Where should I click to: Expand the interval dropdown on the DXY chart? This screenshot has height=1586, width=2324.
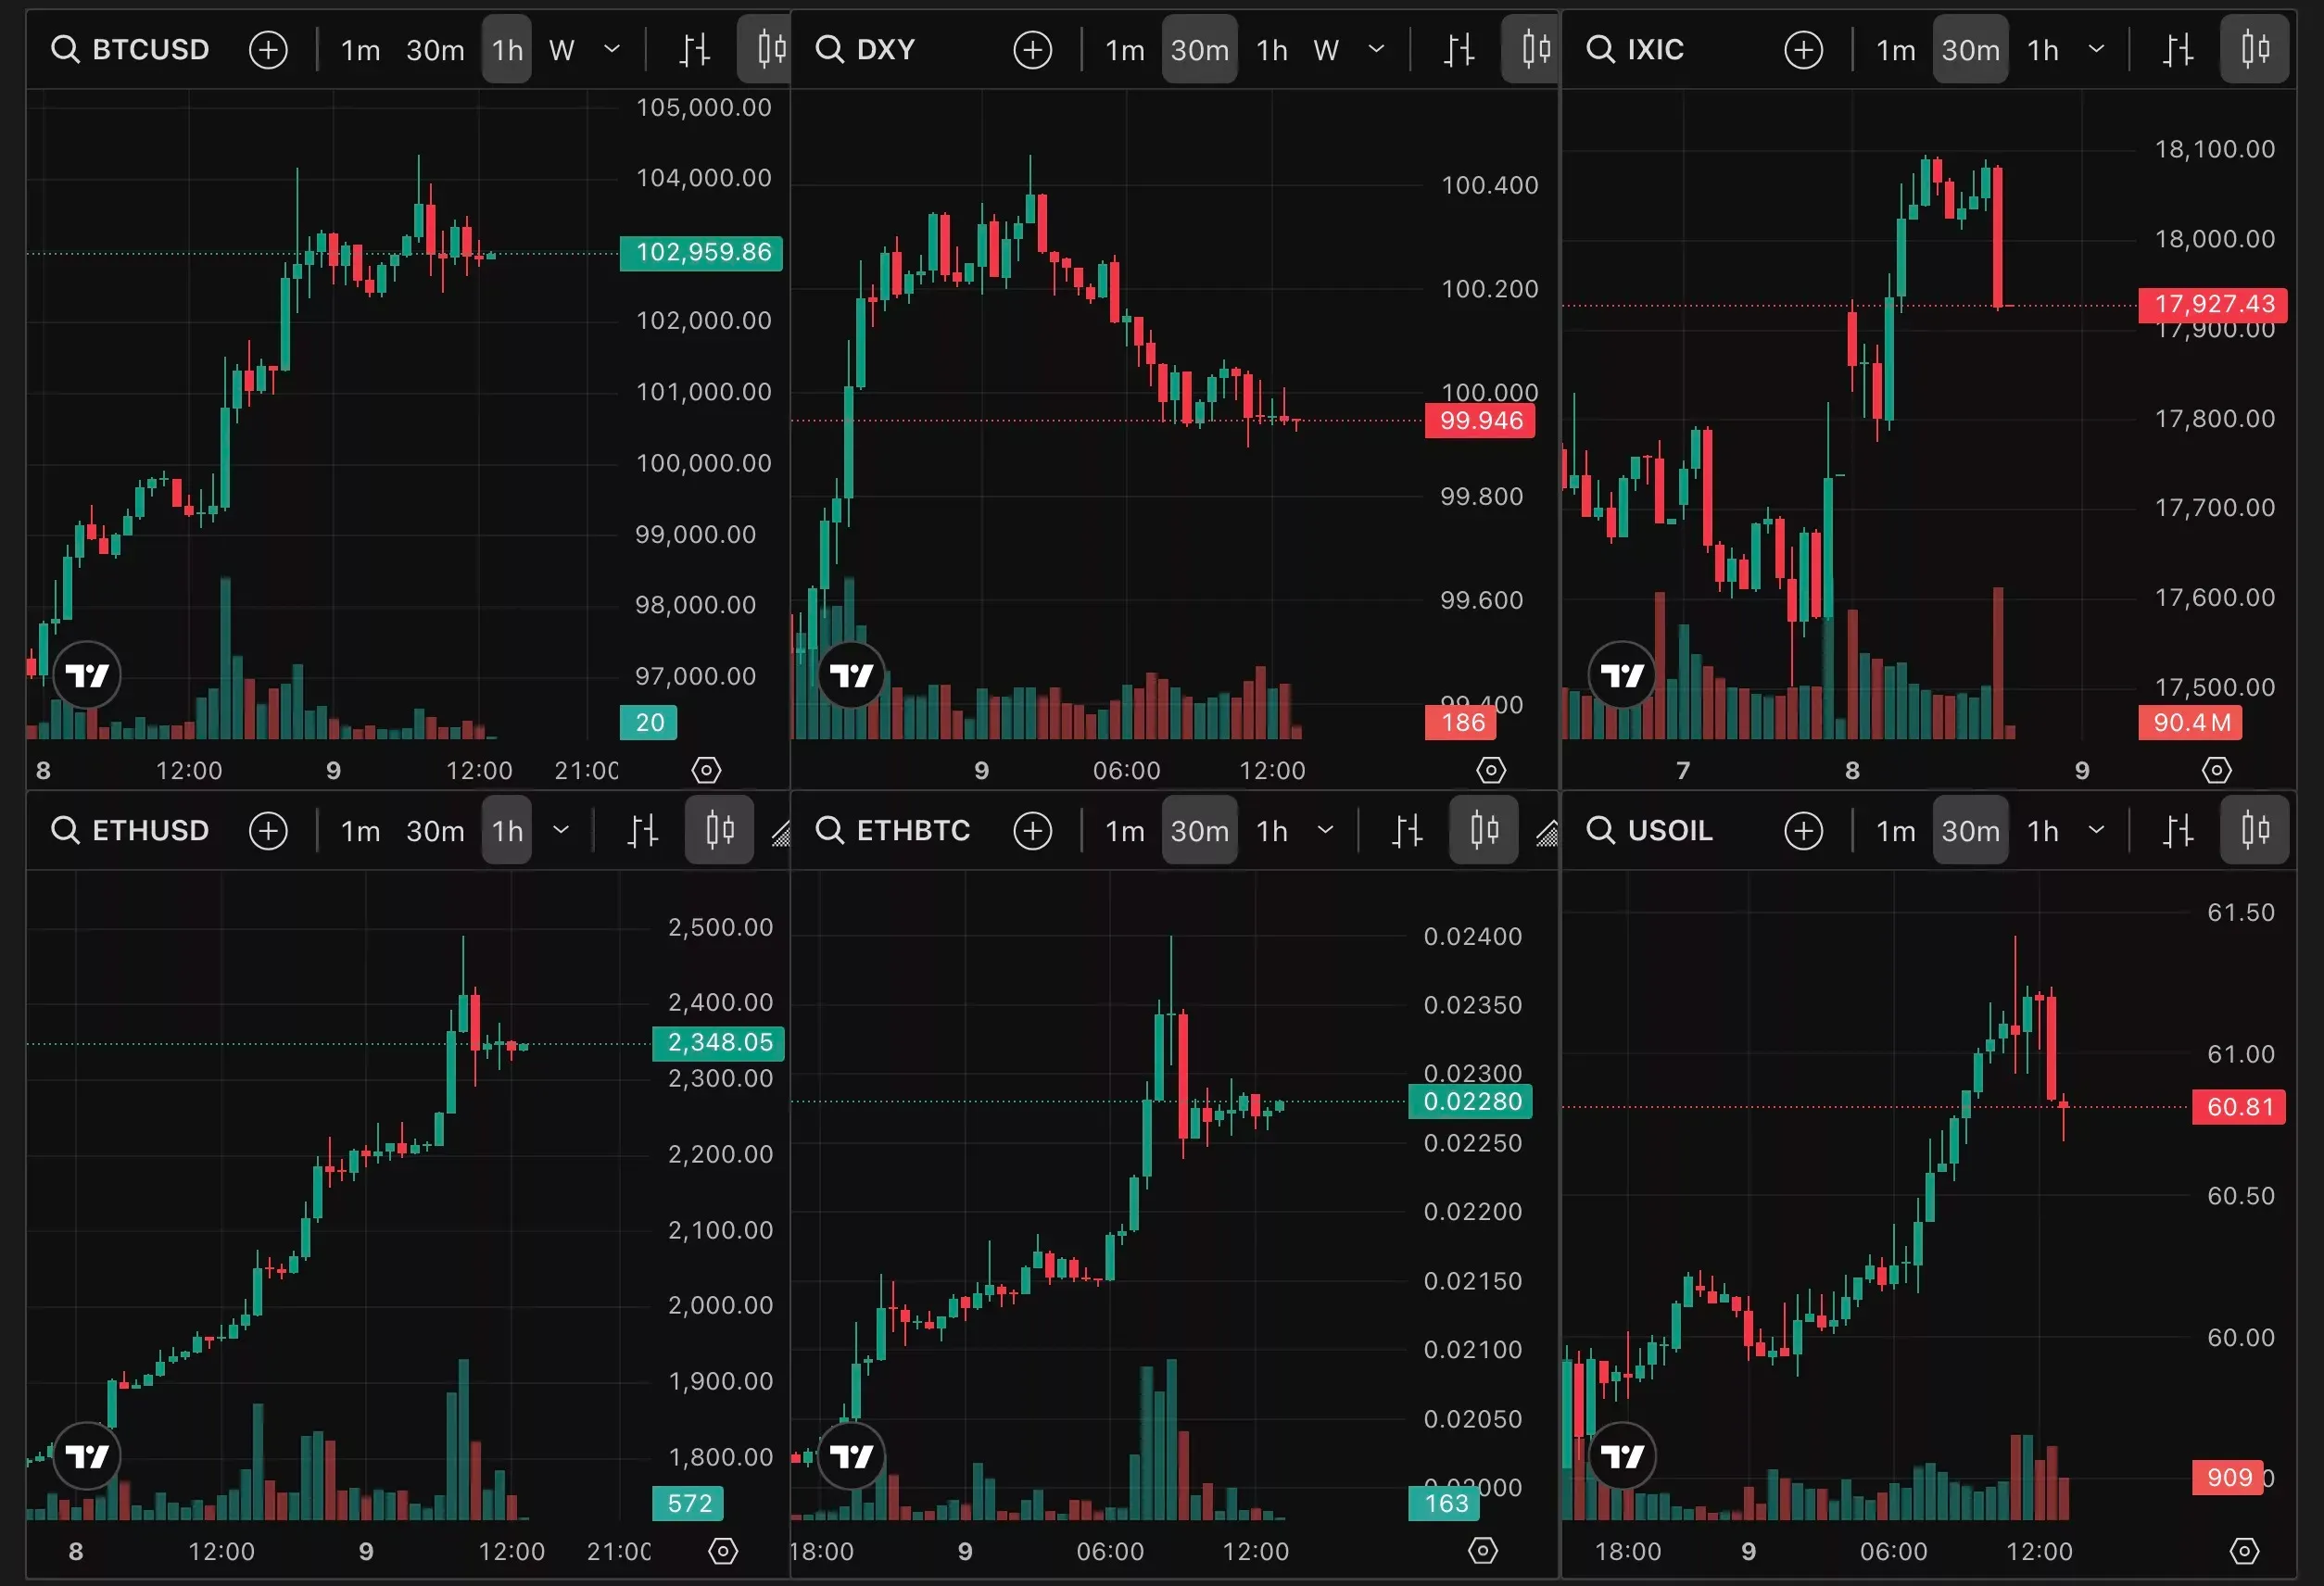click(1376, 49)
